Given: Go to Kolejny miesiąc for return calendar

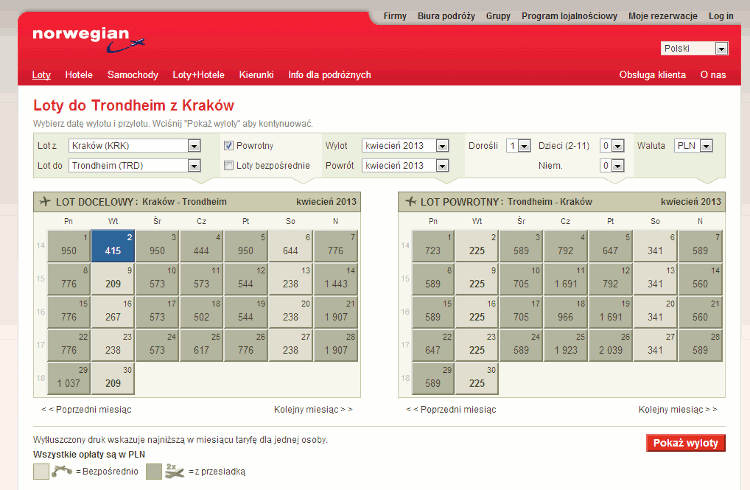Looking at the screenshot, I should click(678, 410).
